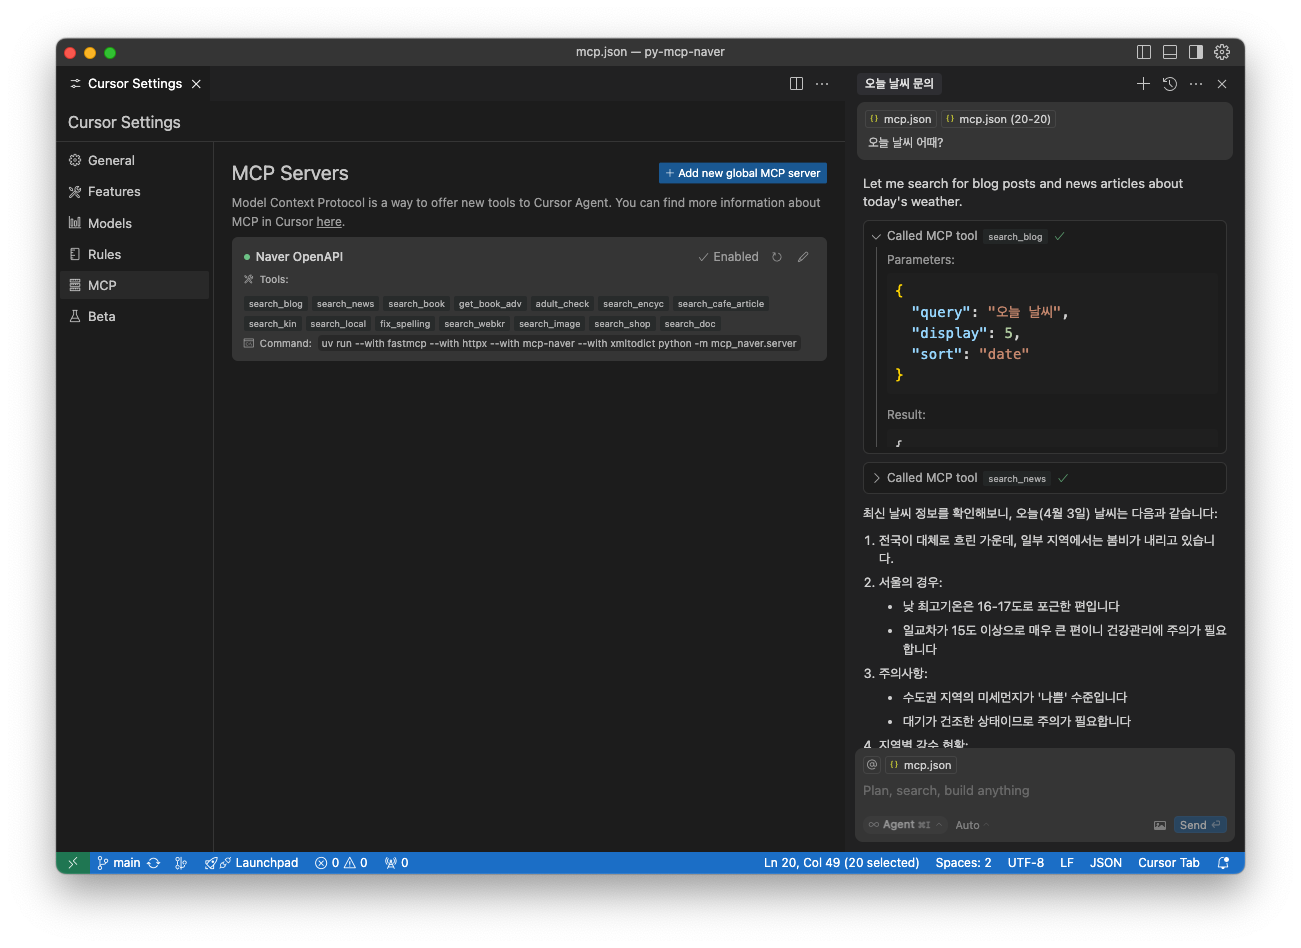Split the editor with the split icon
This screenshot has height=948, width=1301.
(796, 84)
